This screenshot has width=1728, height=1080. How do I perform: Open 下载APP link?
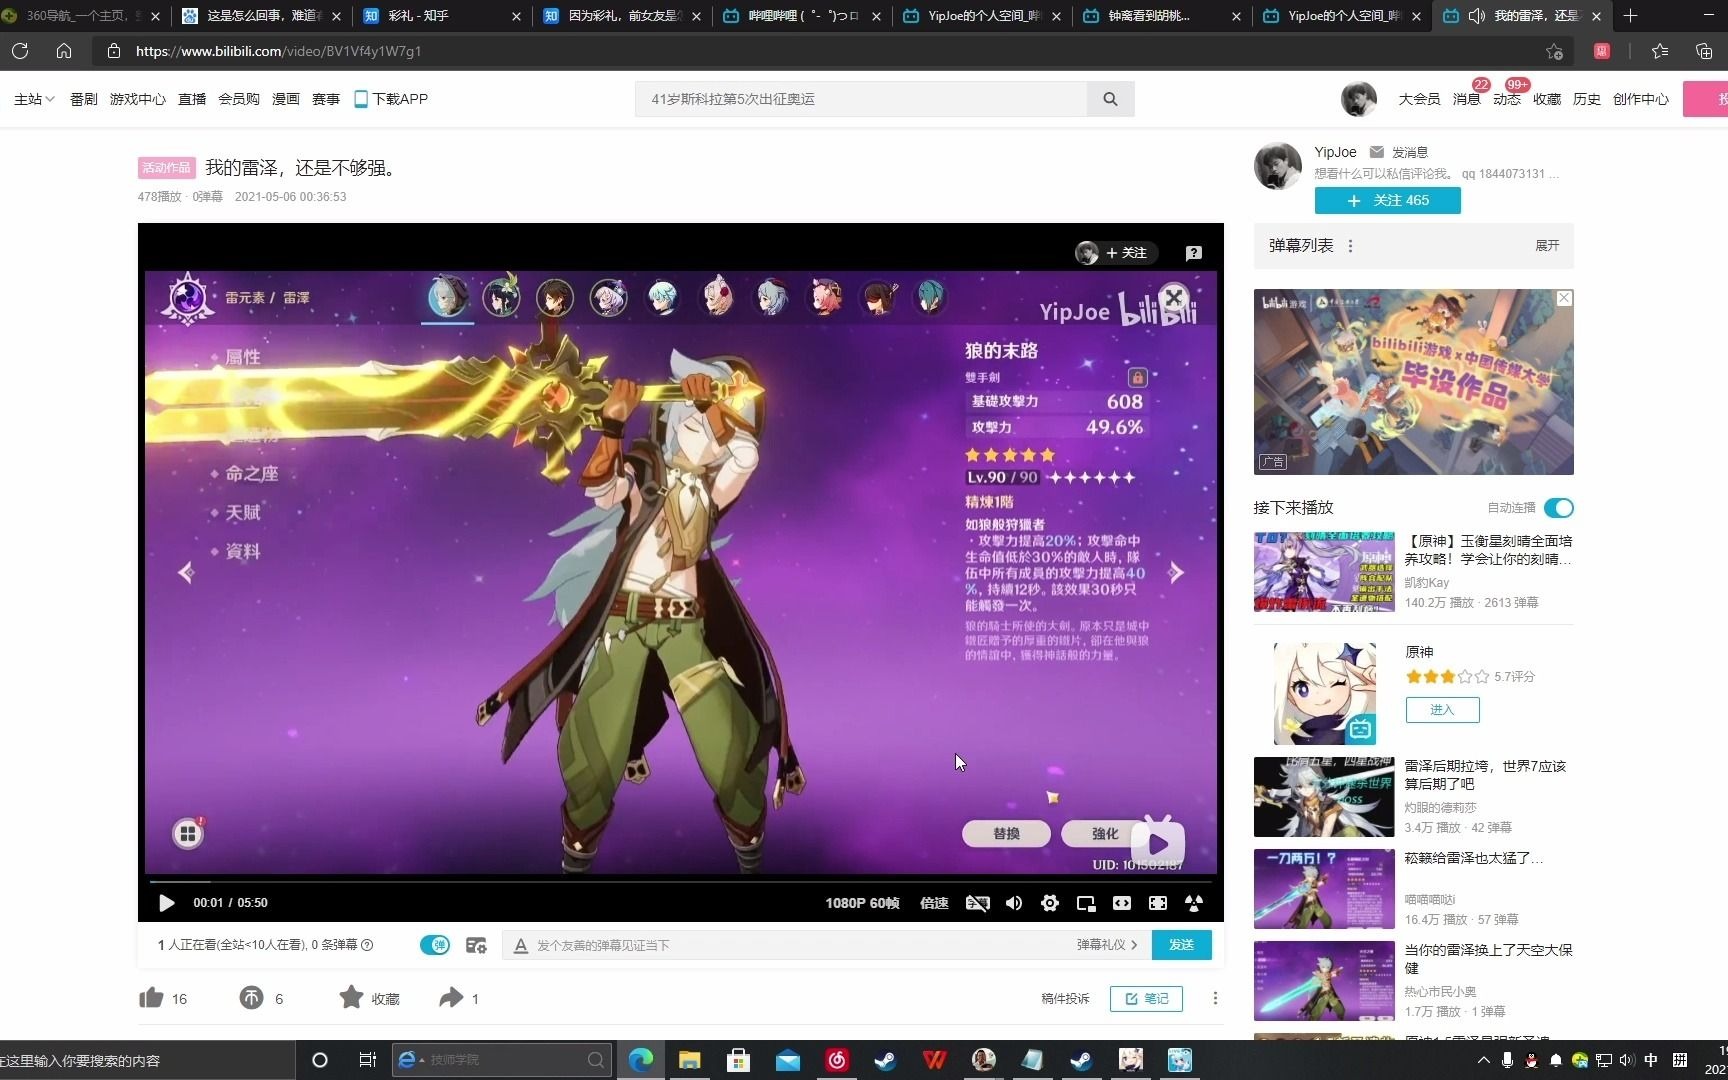(391, 99)
